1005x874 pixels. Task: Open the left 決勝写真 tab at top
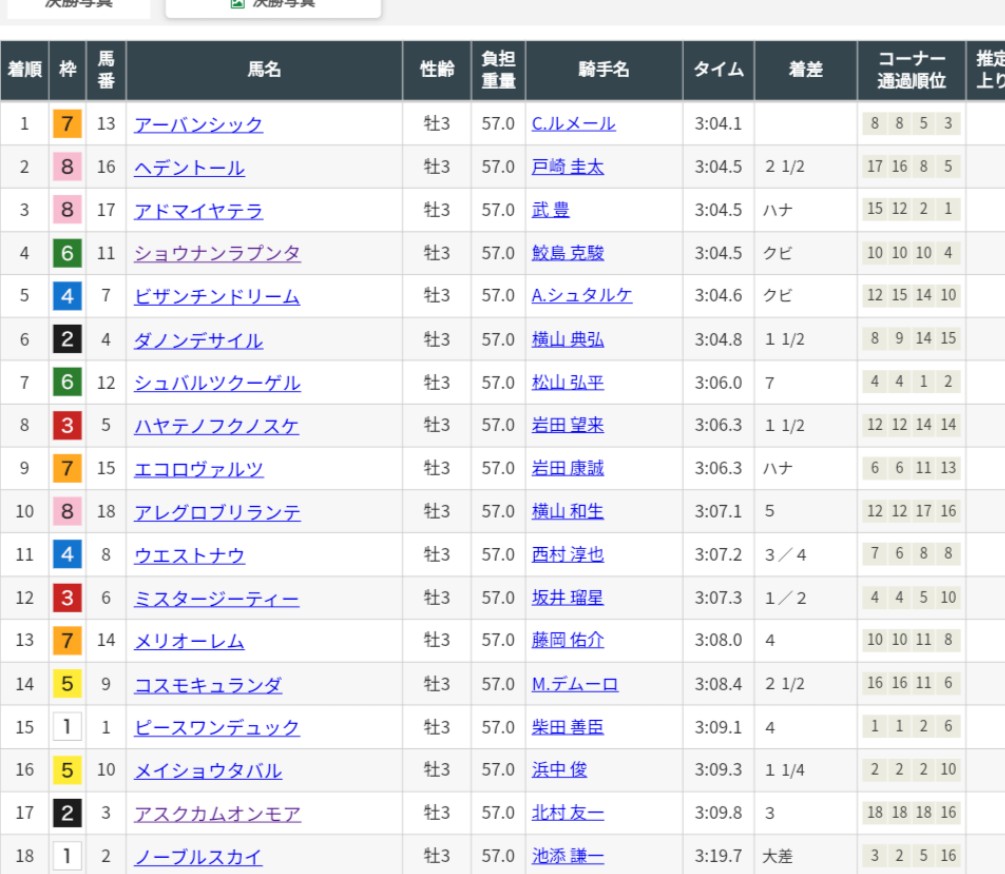pyautogui.click(x=78, y=5)
